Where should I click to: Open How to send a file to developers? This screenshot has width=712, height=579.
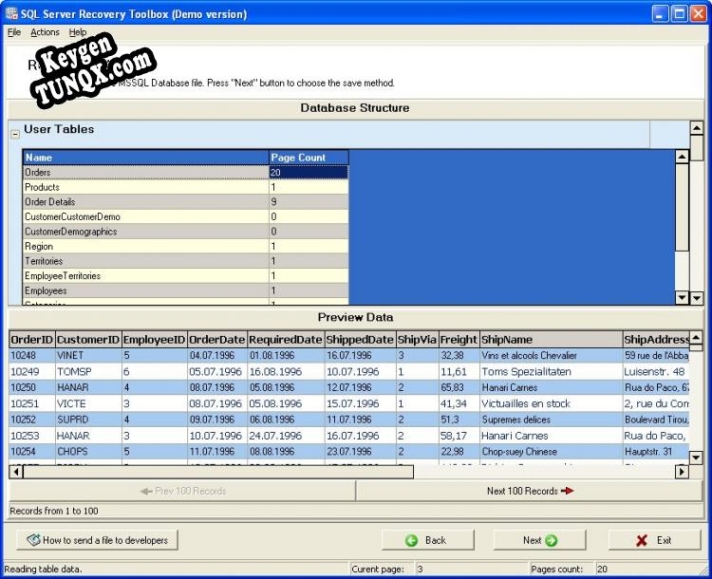(x=97, y=540)
